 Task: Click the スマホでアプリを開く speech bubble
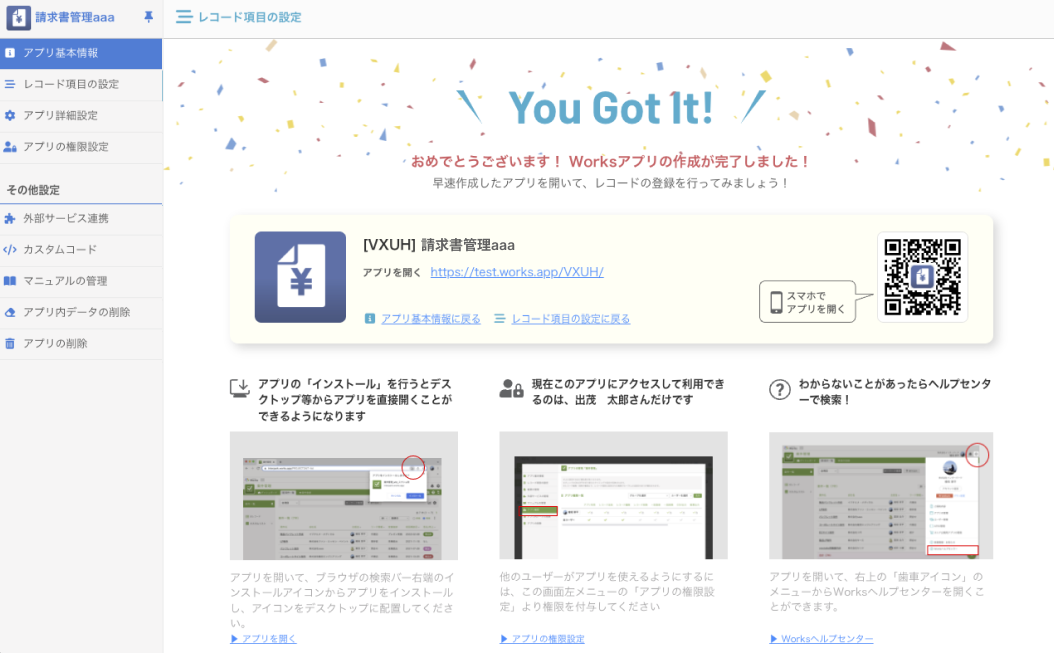point(808,302)
